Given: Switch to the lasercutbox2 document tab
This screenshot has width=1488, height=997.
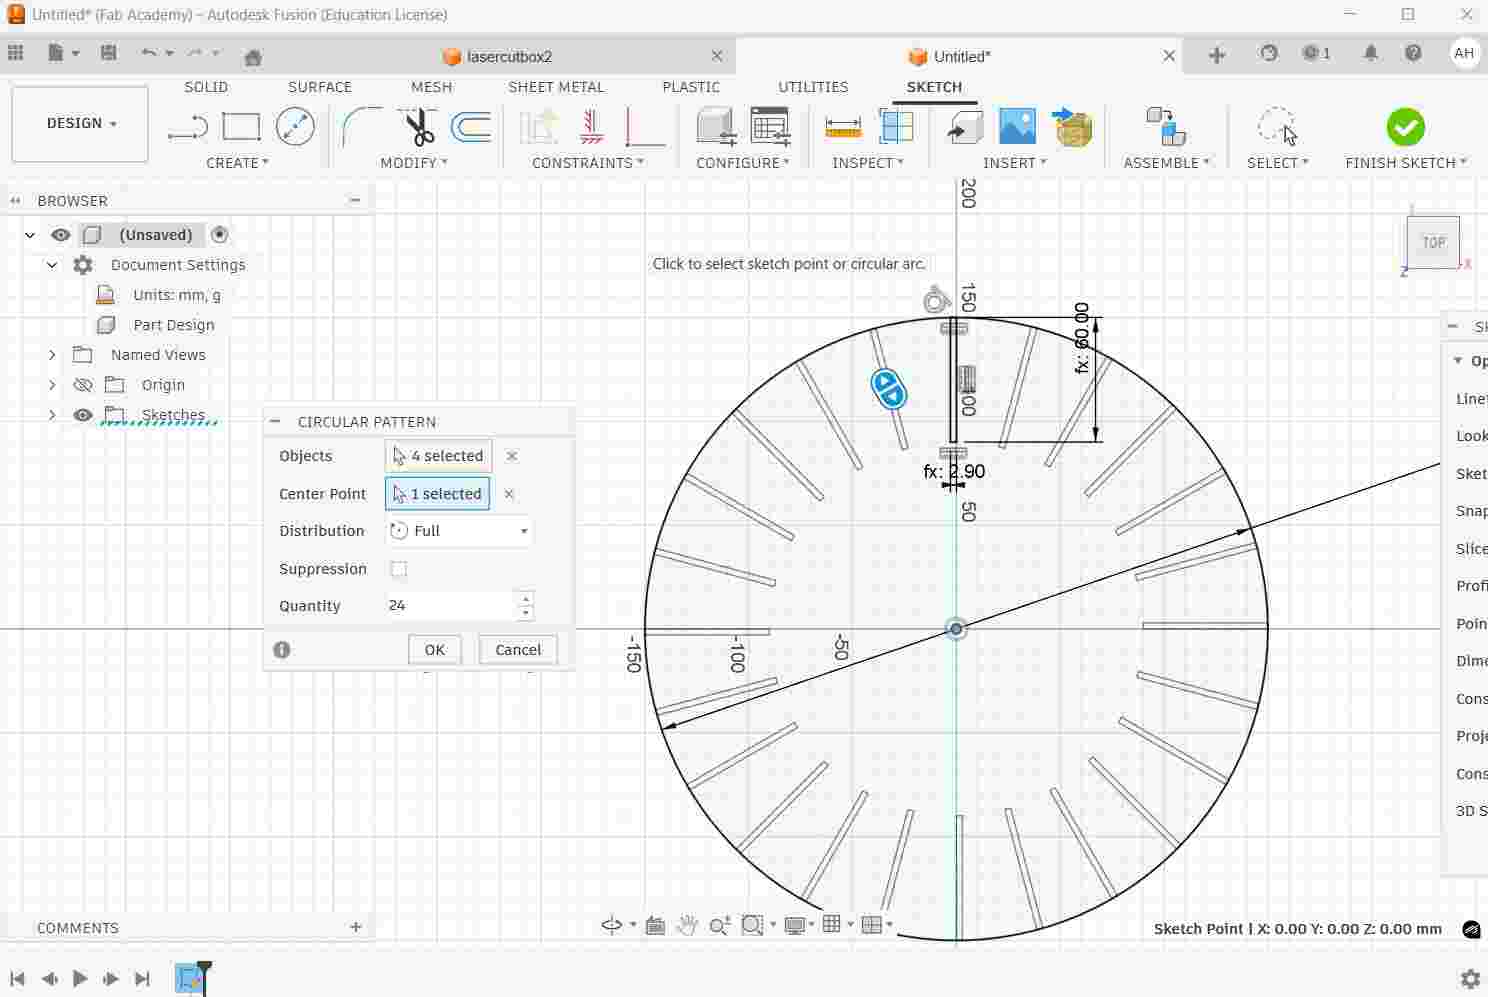Looking at the screenshot, I should 510,56.
